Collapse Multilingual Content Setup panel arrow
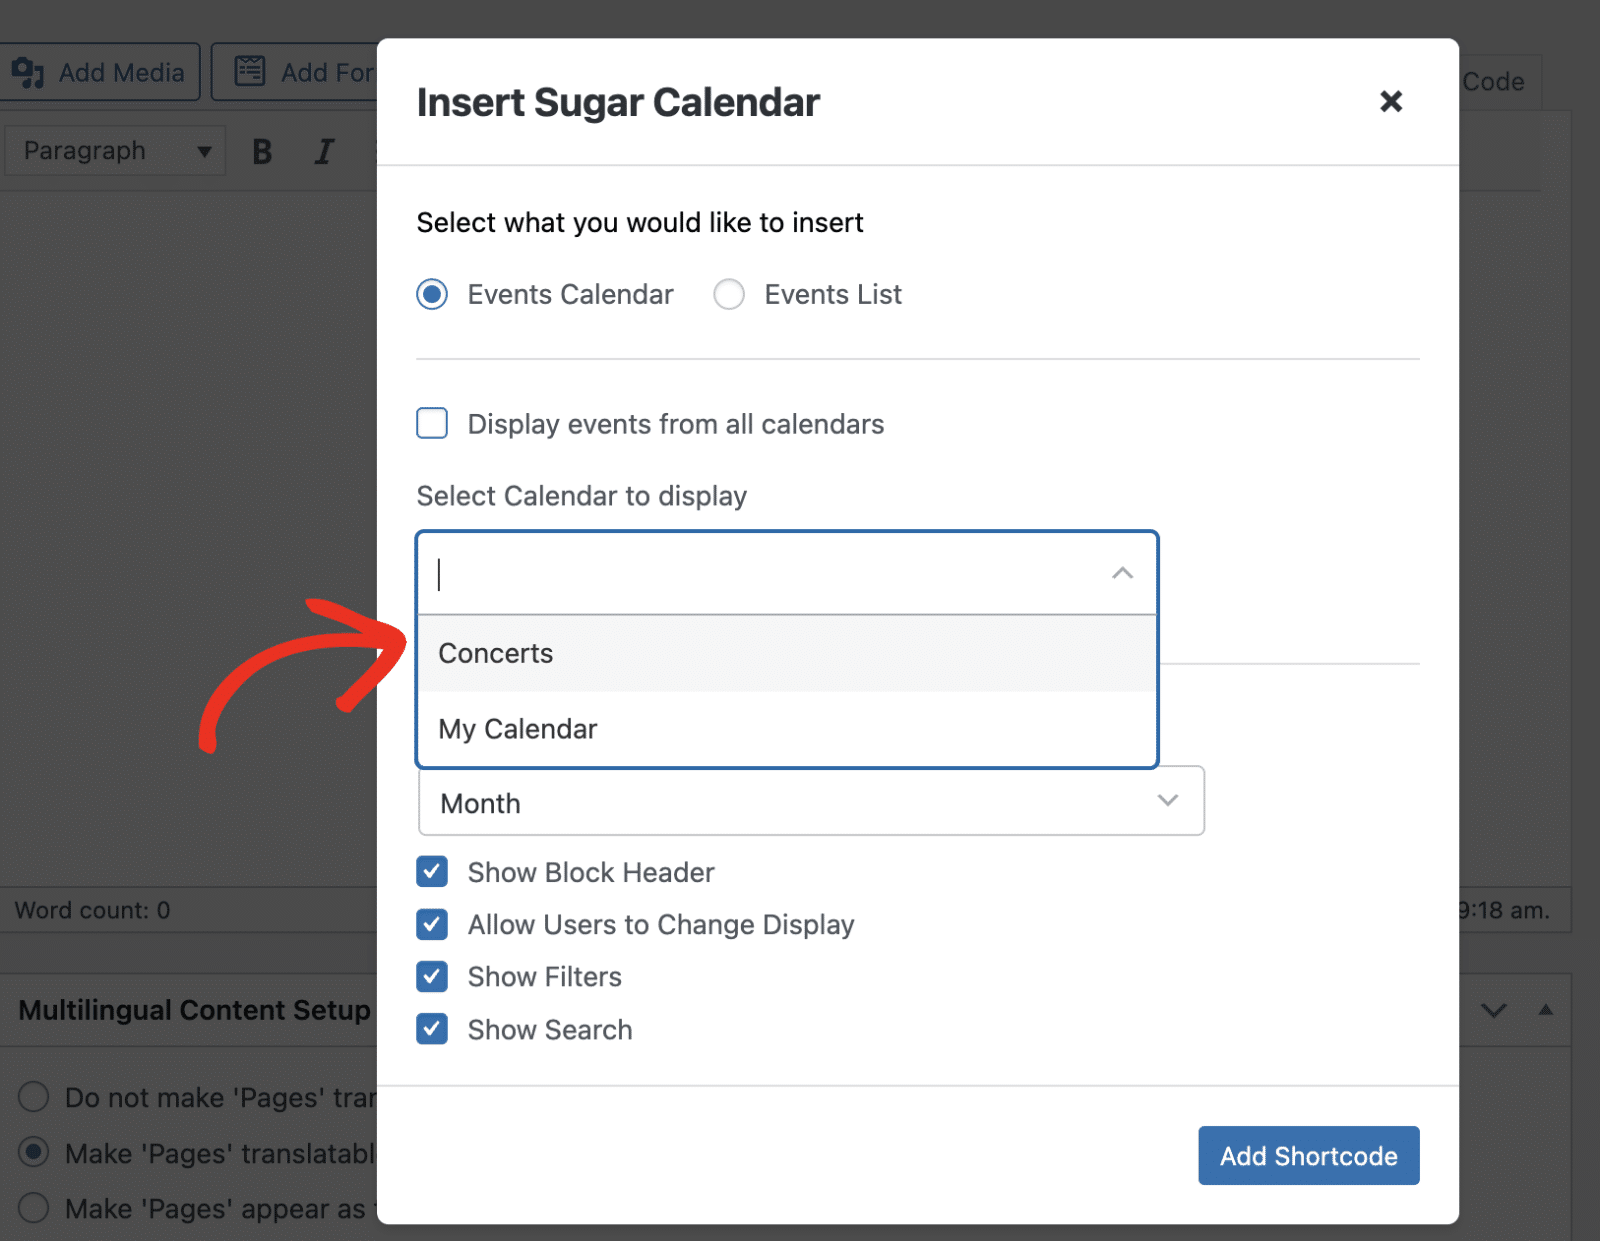Viewport: 1600px width, 1241px height. click(x=1545, y=1010)
